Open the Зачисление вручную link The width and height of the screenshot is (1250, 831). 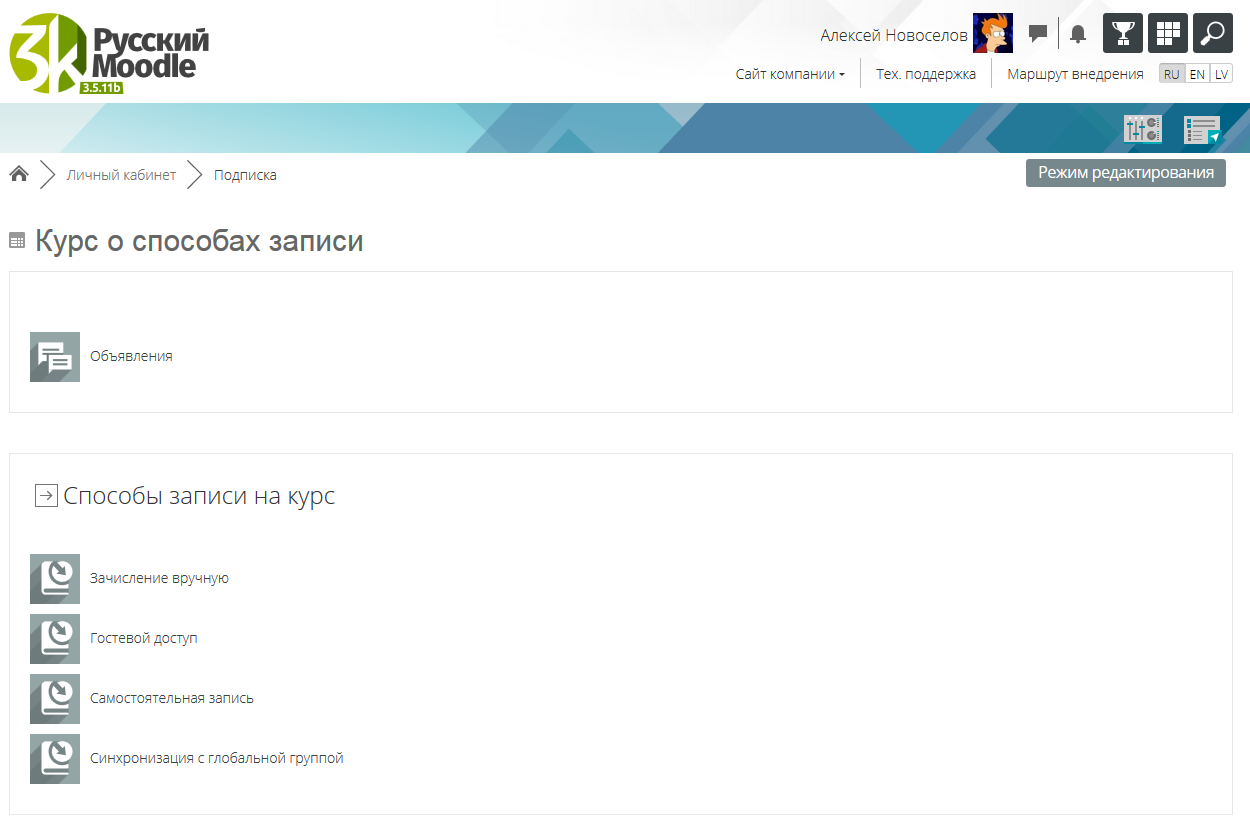point(159,578)
